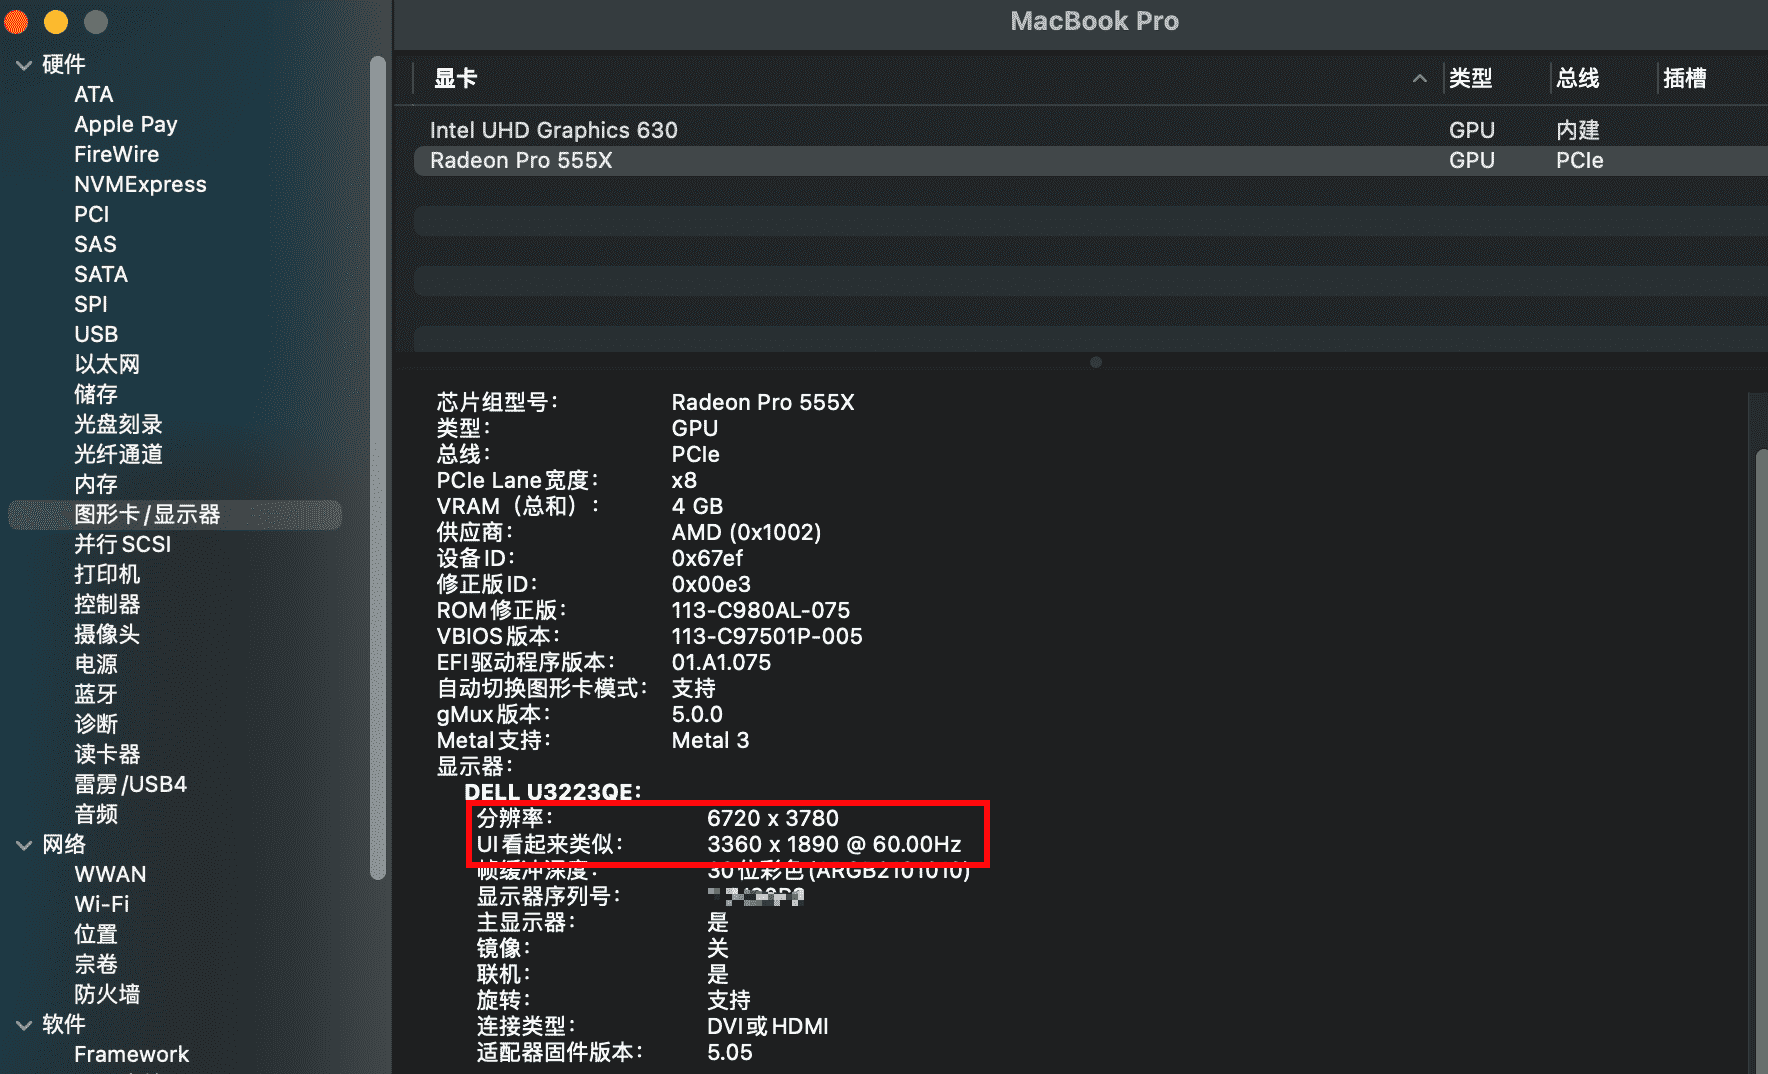Click the sidebar vertical scrollbar
This screenshot has height=1074, width=1768.
pos(378,468)
